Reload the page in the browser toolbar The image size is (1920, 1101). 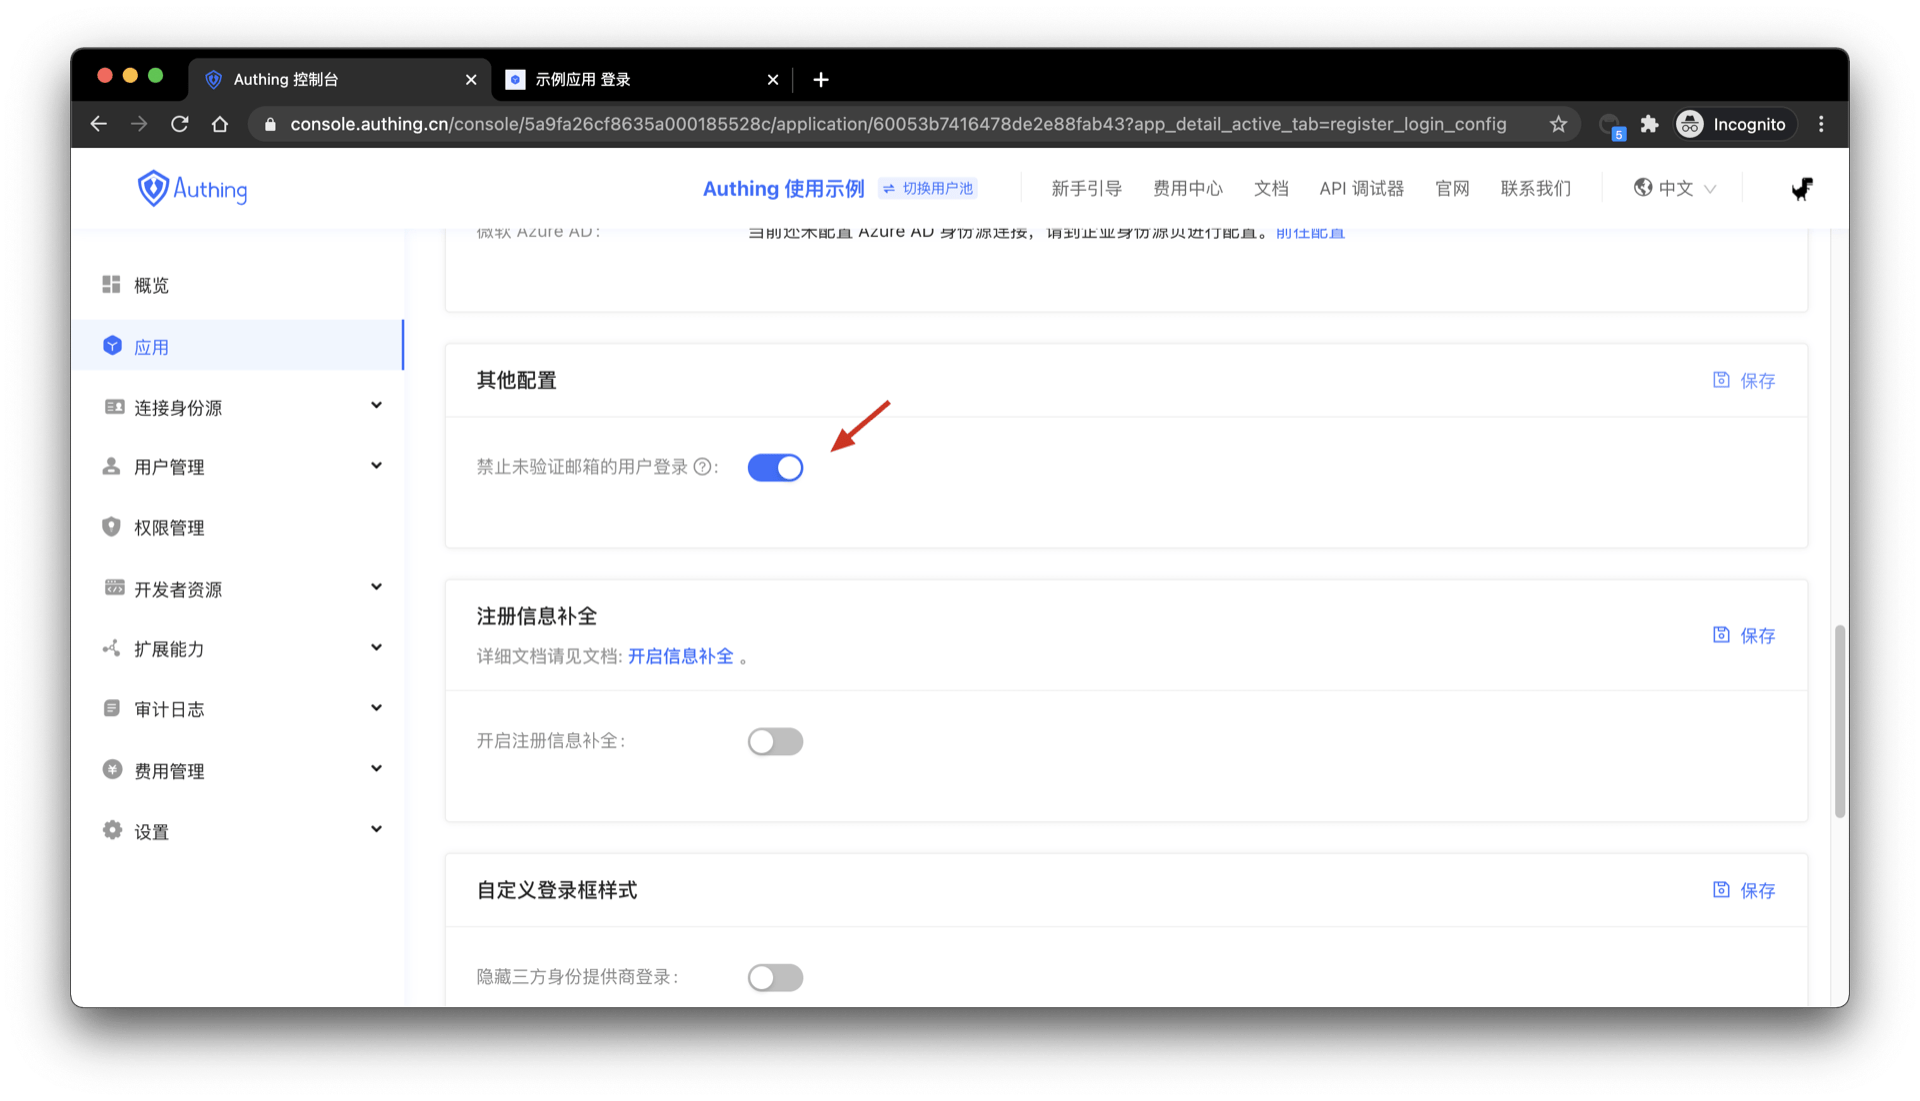180,124
